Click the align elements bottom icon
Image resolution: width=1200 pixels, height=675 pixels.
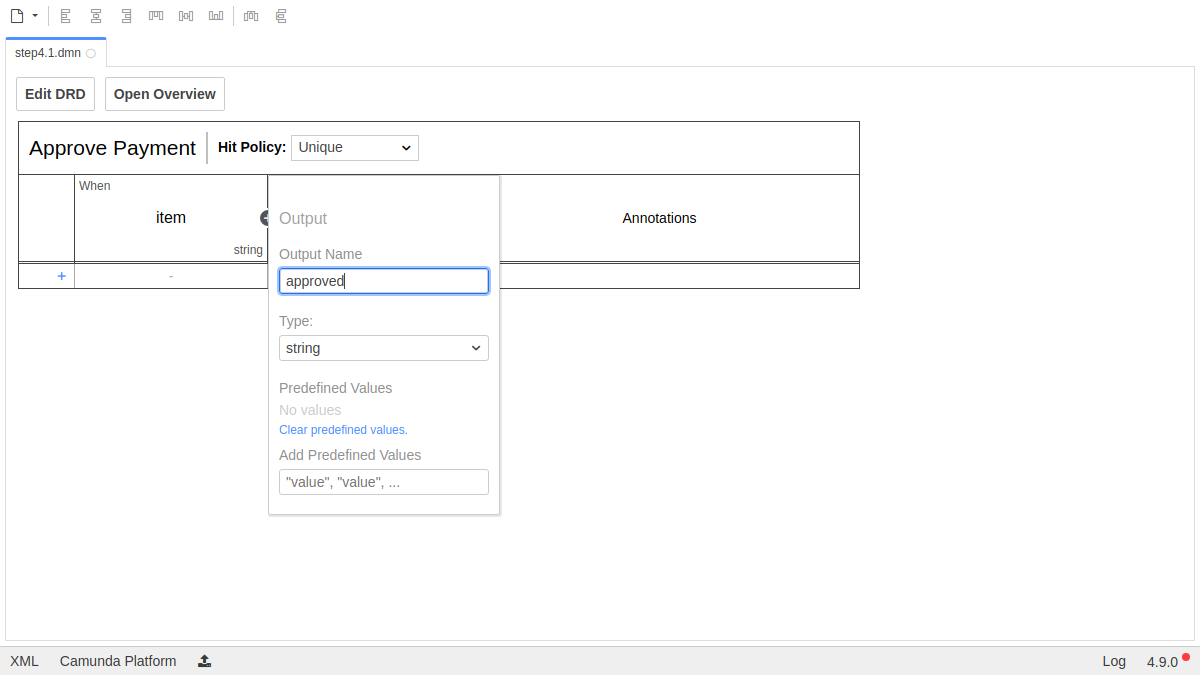216,16
